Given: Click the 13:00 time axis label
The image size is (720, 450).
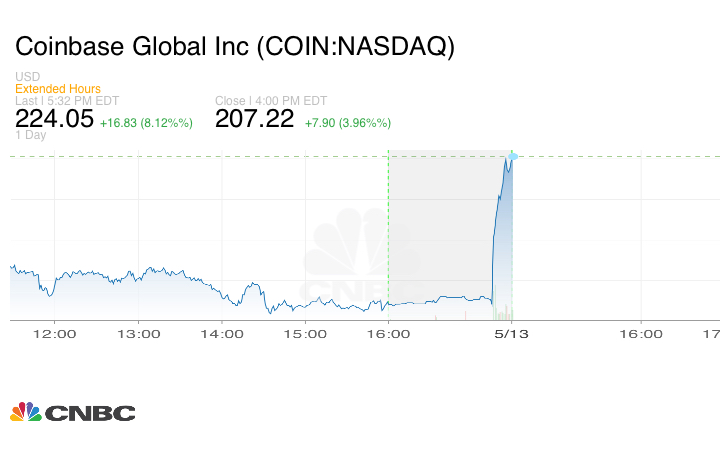Looking at the screenshot, I should click(x=137, y=334).
